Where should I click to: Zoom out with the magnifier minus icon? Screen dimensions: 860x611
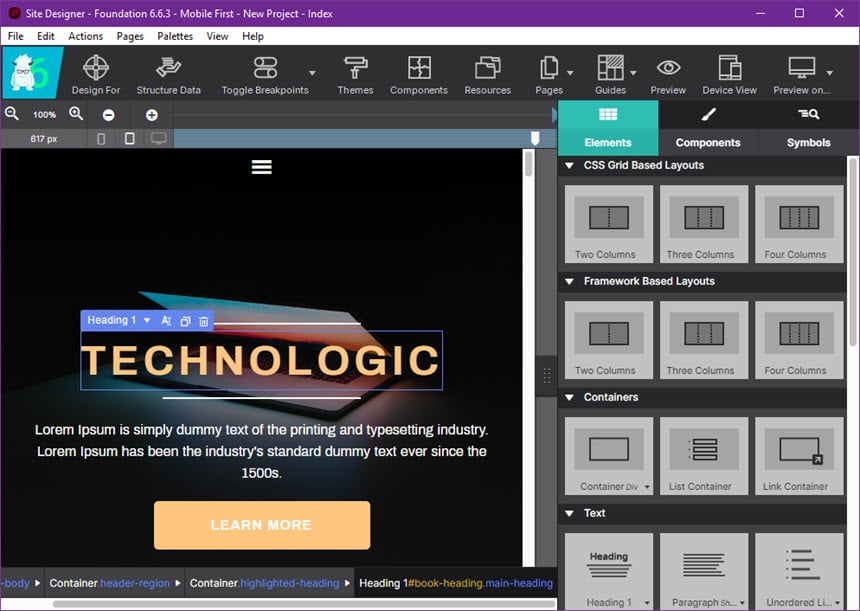click(x=12, y=114)
